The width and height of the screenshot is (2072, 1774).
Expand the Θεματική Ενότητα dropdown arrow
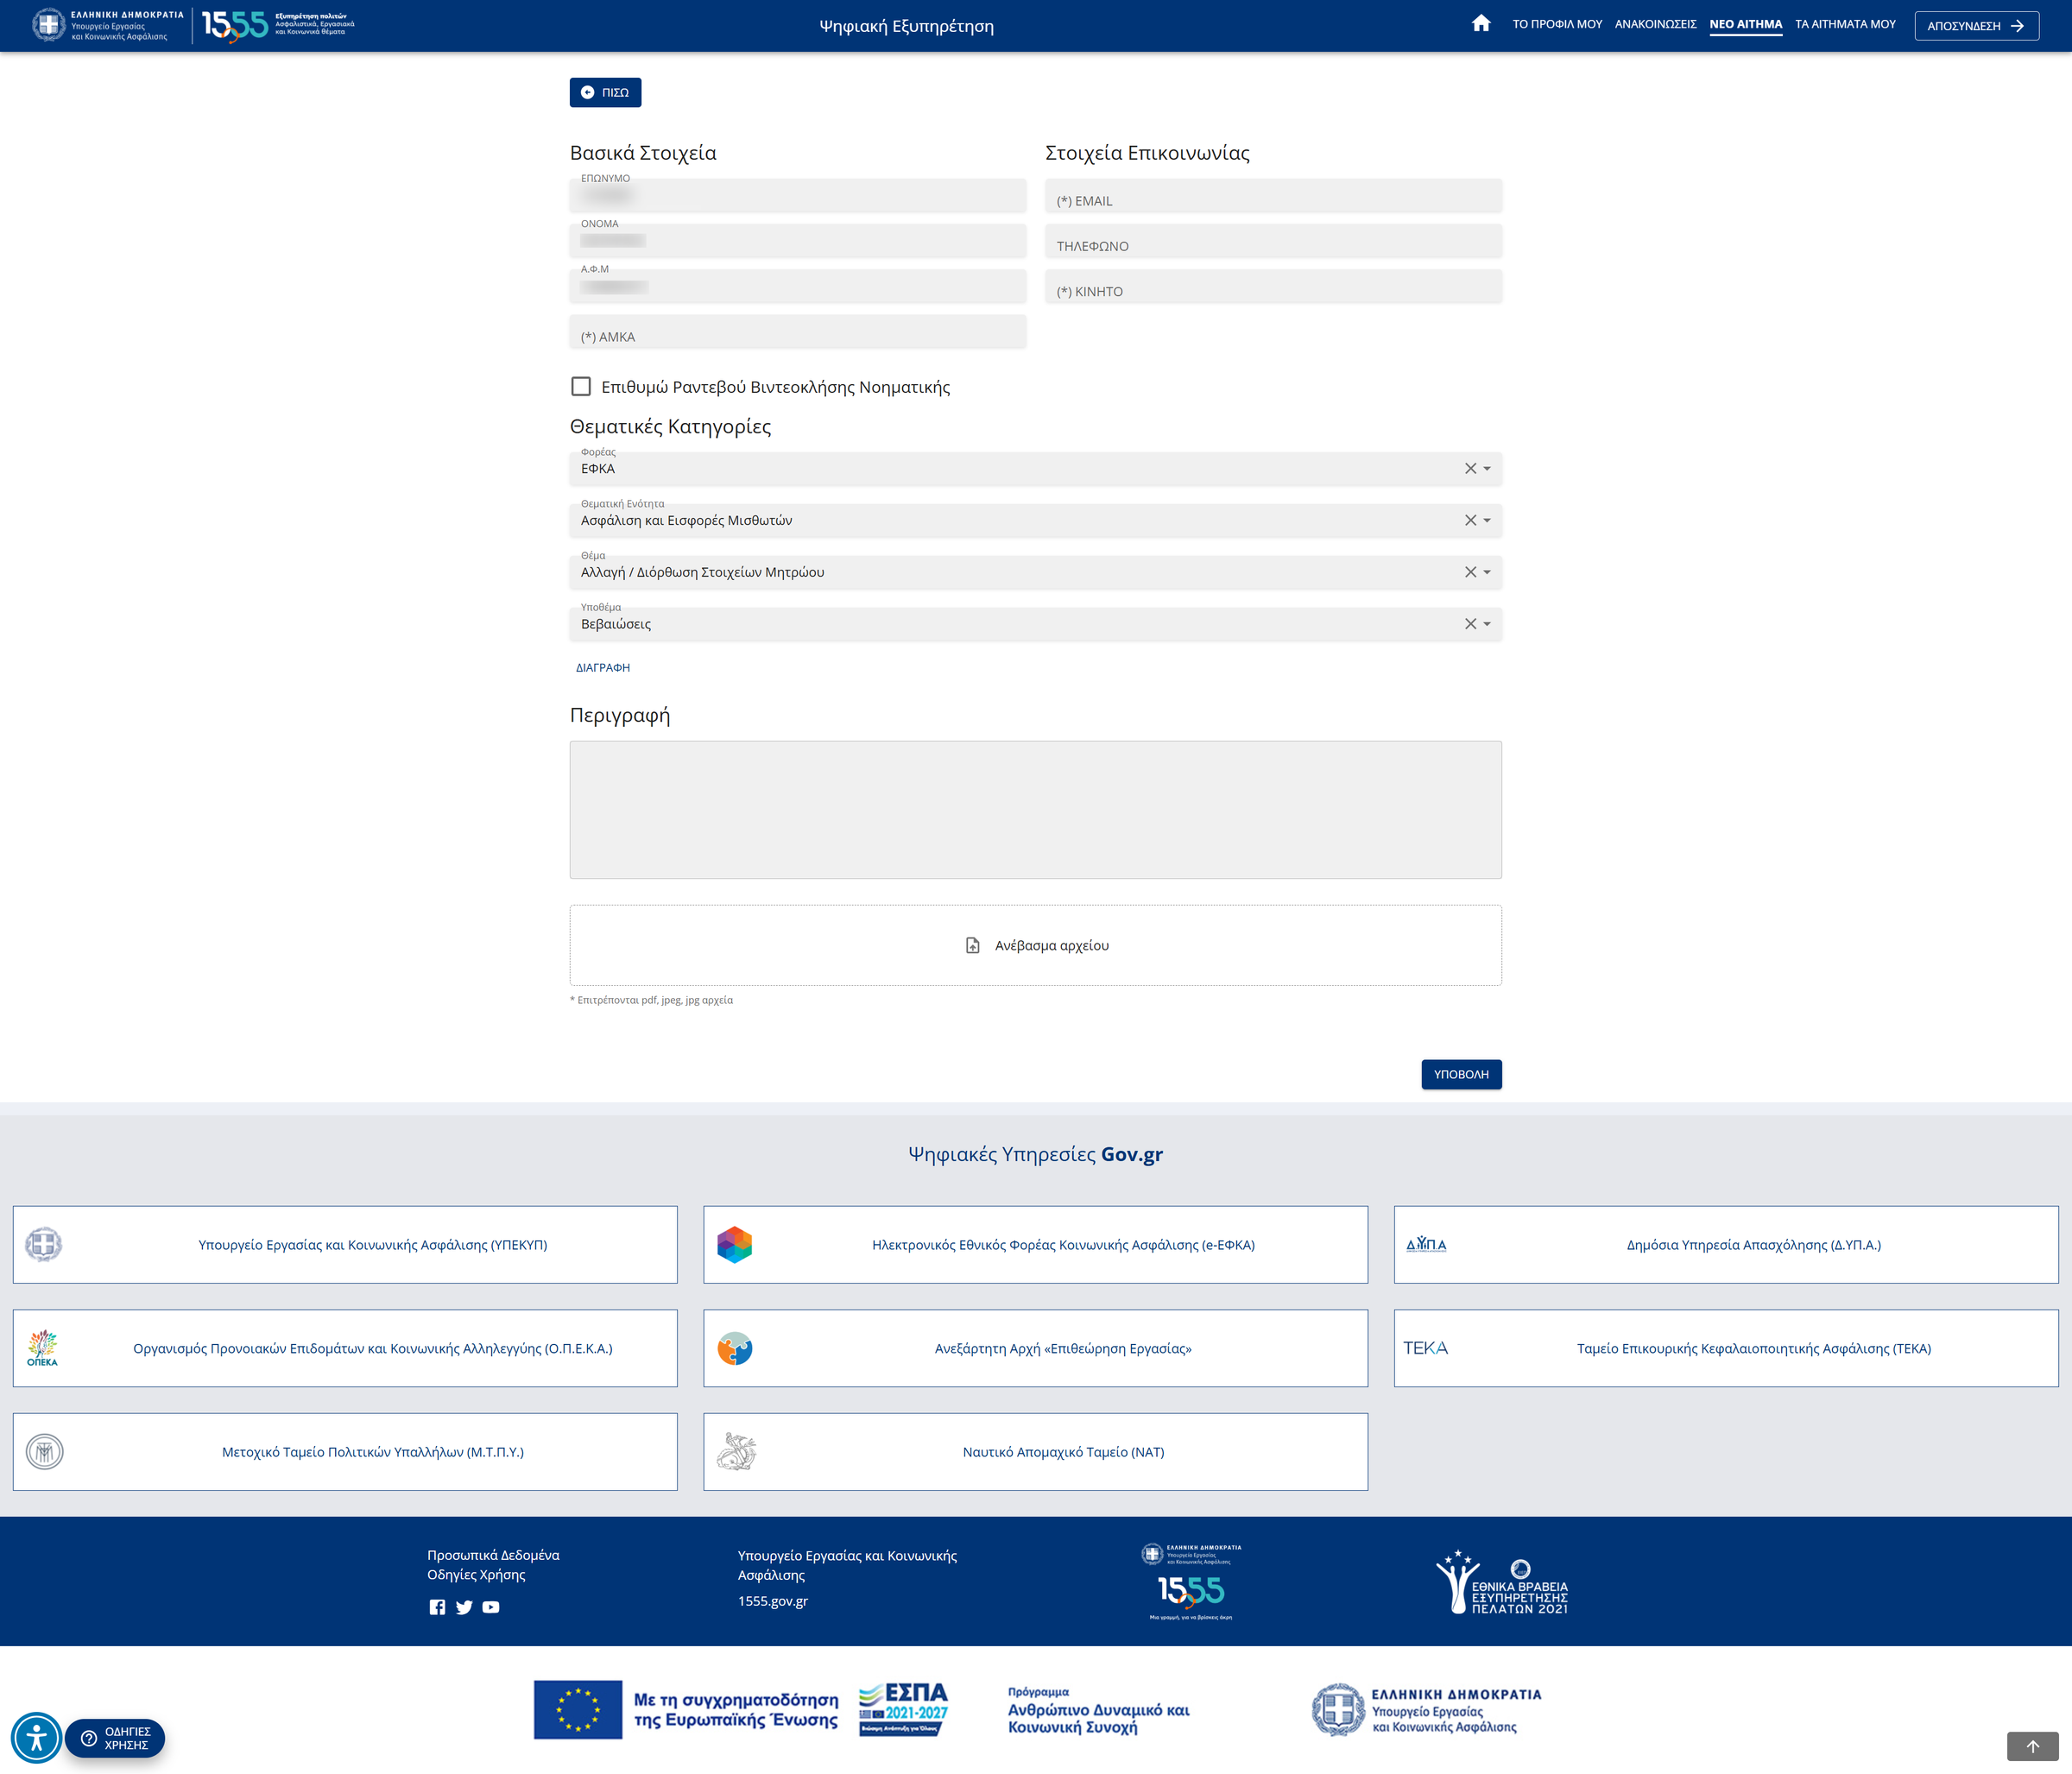(1487, 521)
